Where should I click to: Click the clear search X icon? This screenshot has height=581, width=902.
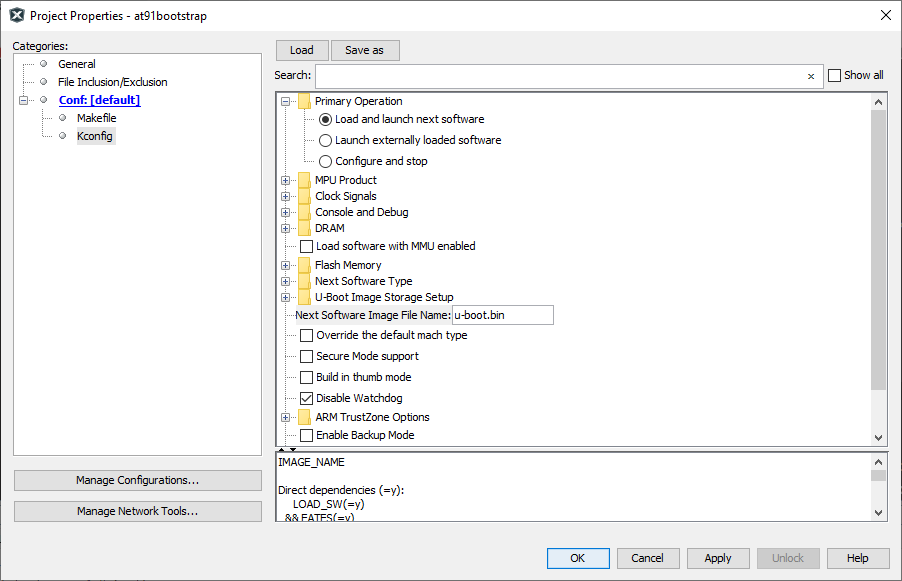[x=811, y=76]
